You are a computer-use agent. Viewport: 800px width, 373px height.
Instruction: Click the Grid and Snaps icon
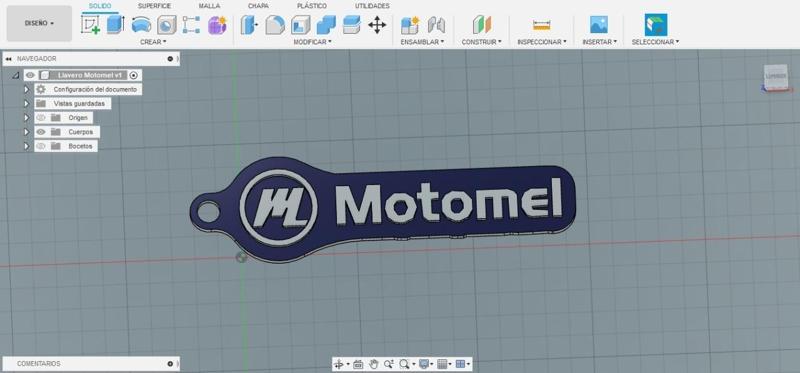click(x=442, y=364)
